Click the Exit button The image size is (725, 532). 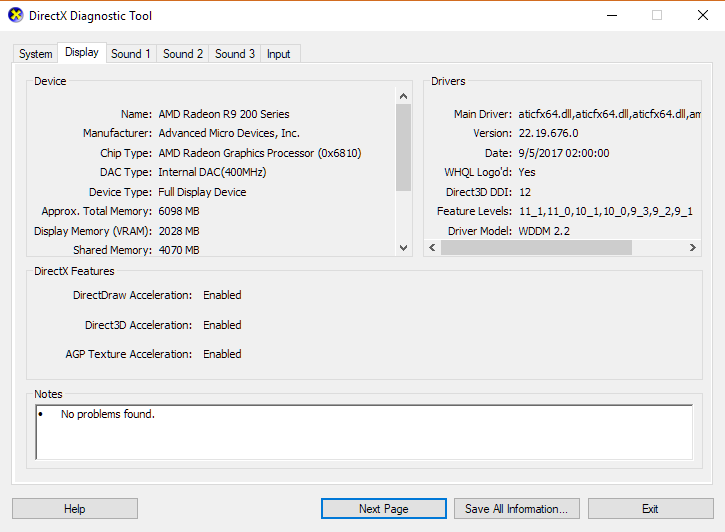click(x=650, y=508)
